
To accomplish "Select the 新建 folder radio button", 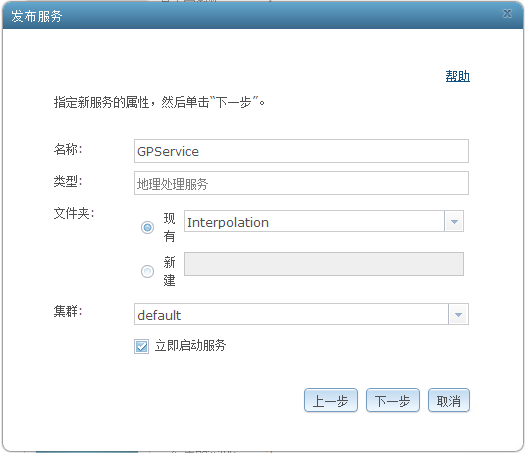I will [147, 271].
